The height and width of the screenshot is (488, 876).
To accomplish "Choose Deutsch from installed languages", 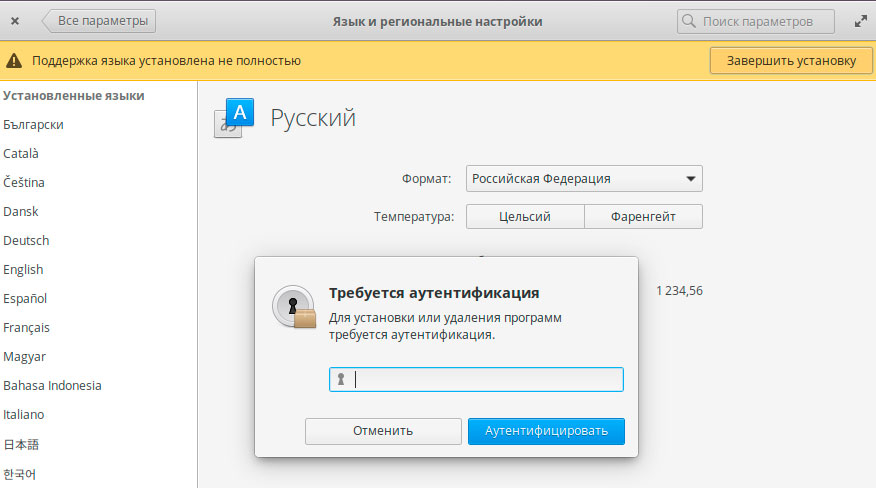I will point(26,241).
